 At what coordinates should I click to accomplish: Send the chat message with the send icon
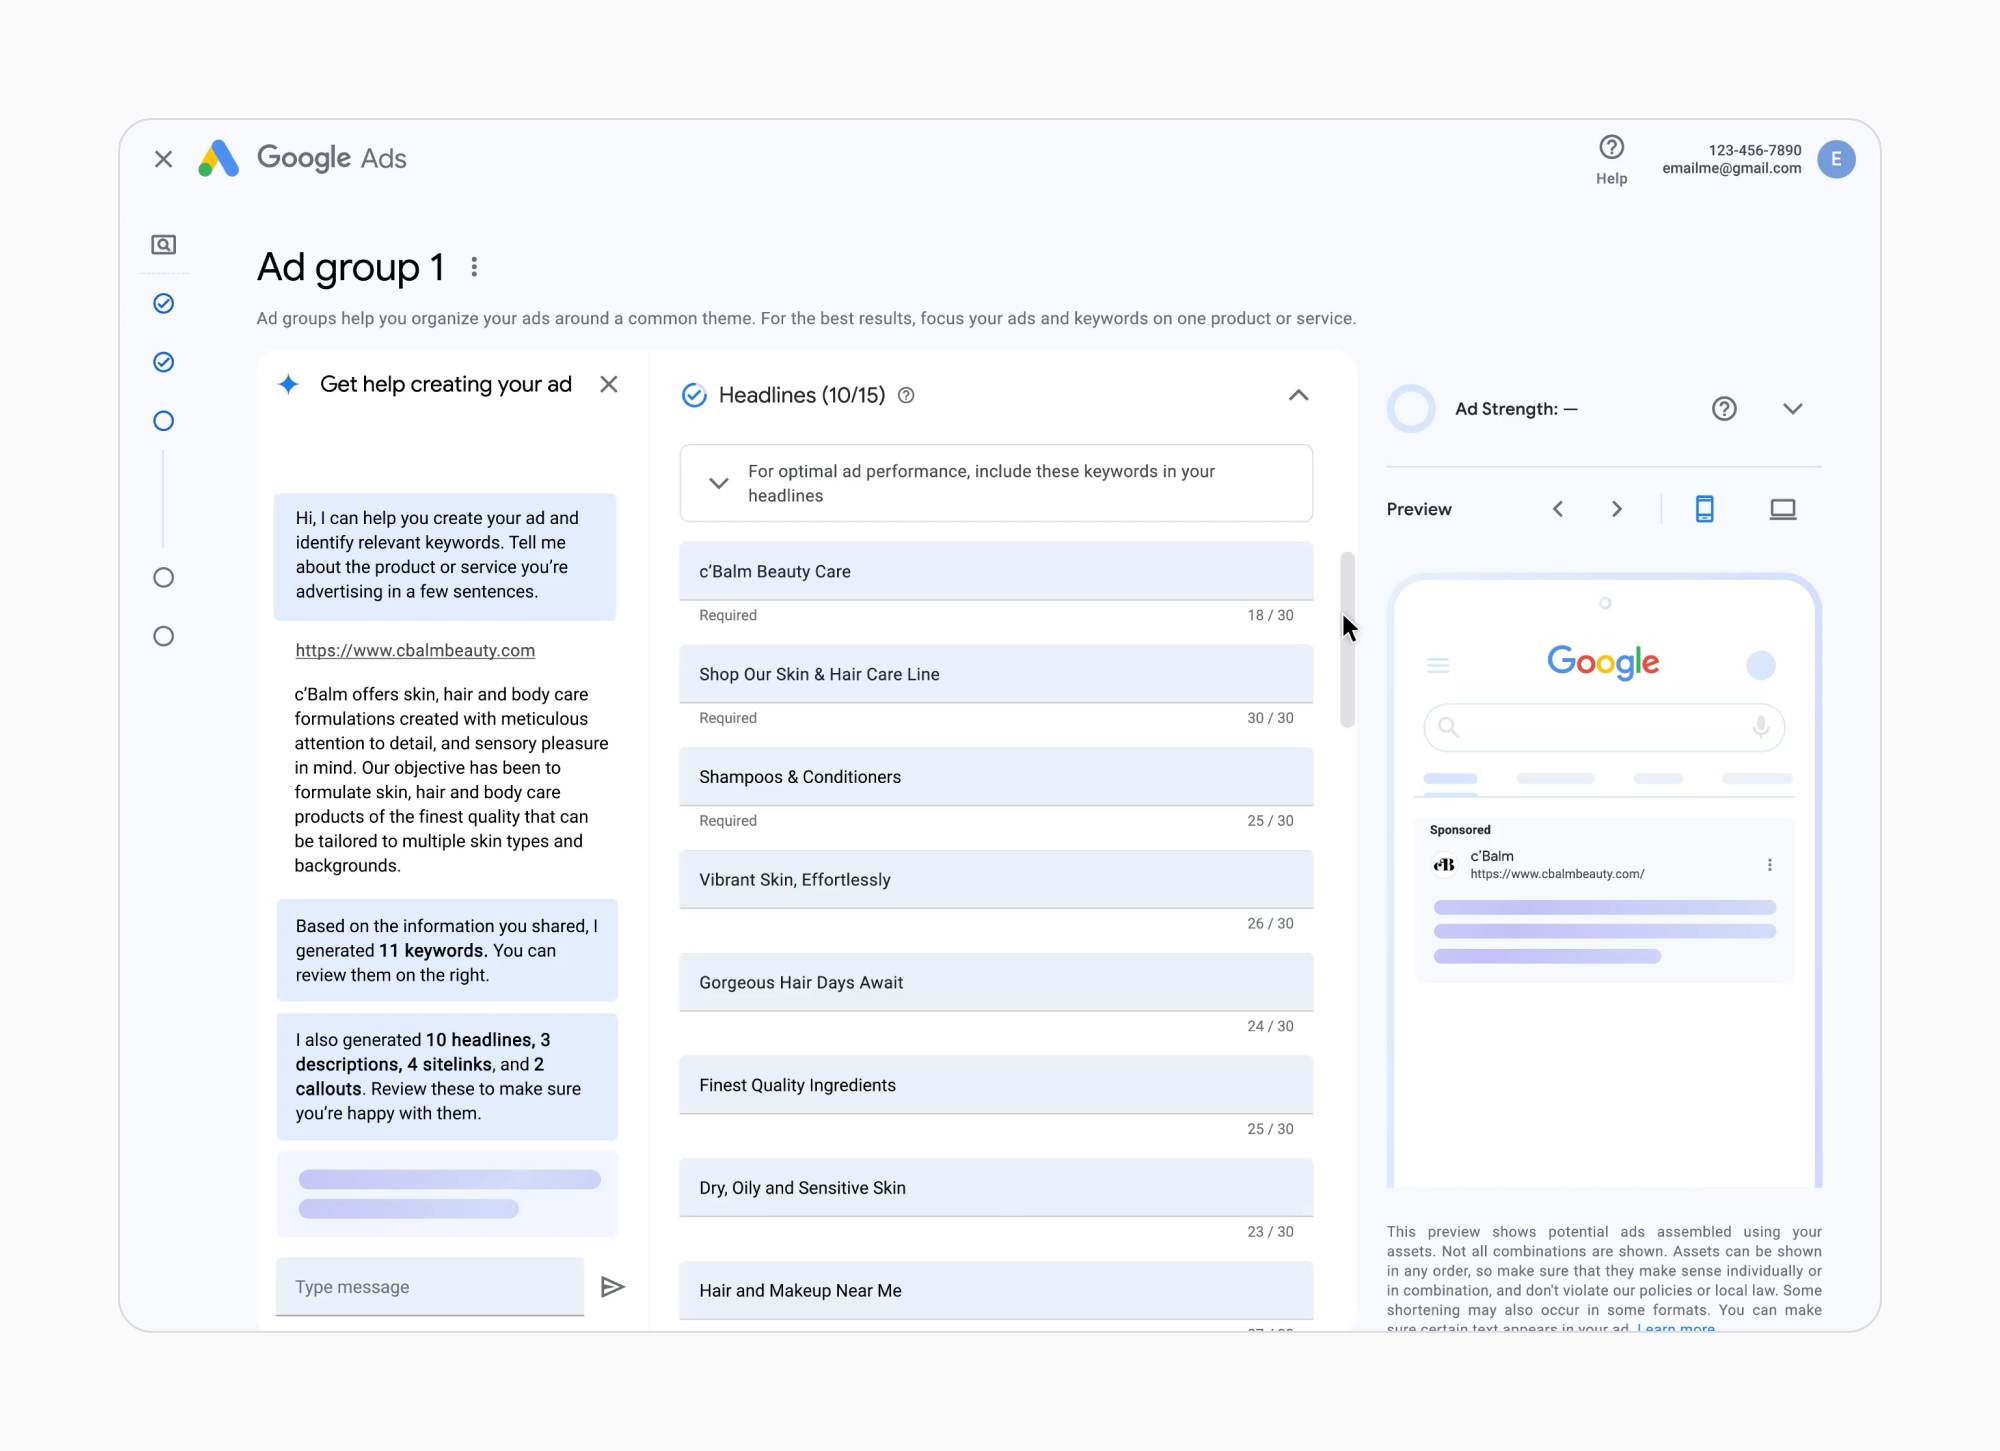click(611, 1286)
